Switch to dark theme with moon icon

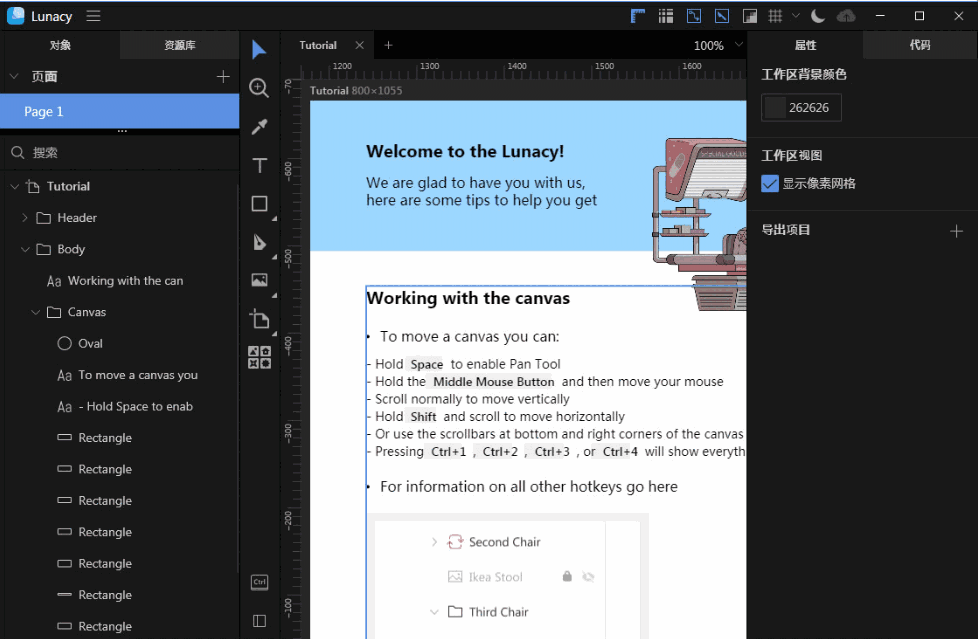coord(818,16)
